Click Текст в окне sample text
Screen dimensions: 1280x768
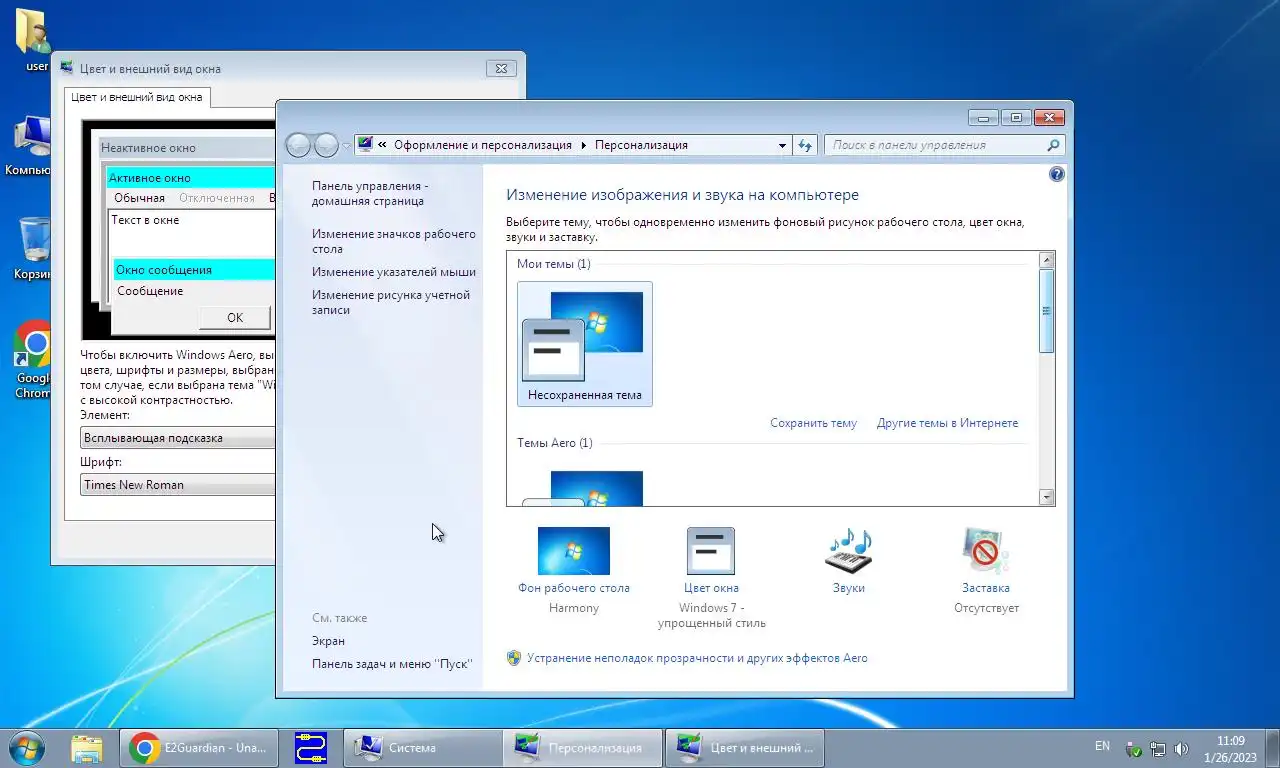(x=145, y=220)
